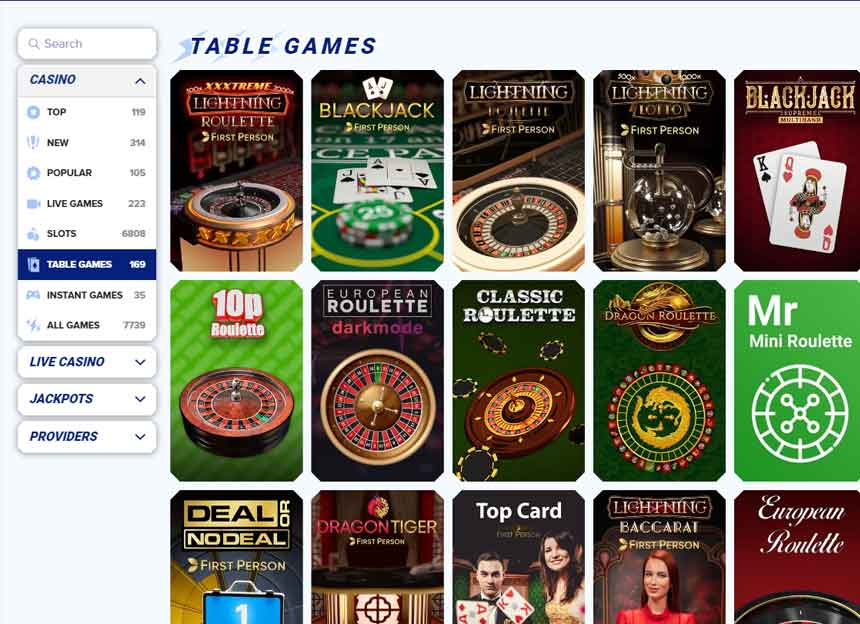Open XXXtreme Lightning Roulette game tile
The image size is (860, 624).
(x=236, y=171)
